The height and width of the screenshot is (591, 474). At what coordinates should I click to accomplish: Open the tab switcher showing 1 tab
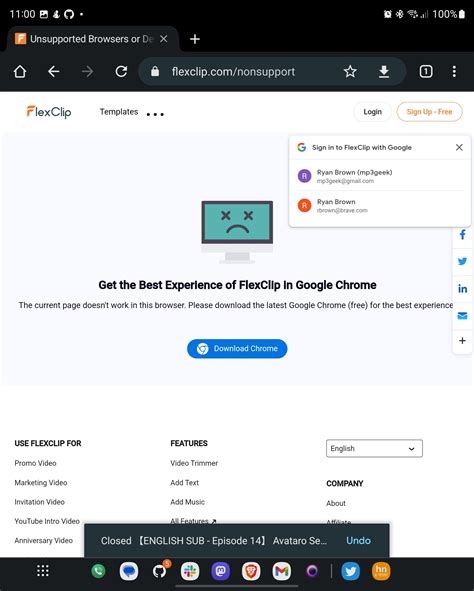pyautogui.click(x=426, y=71)
